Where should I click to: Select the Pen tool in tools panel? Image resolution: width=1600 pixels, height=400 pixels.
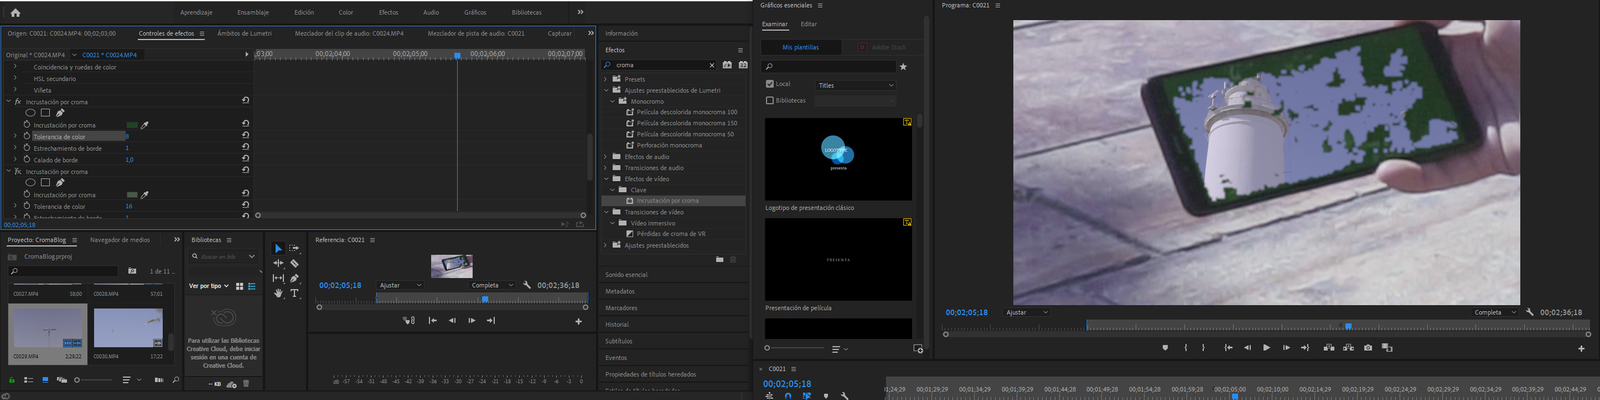point(294,279)
